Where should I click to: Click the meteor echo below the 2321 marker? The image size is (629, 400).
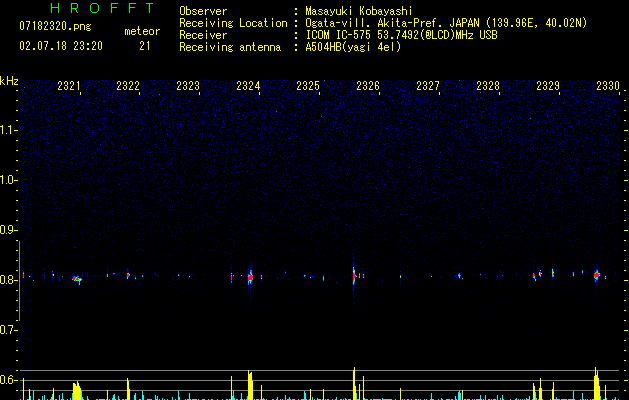click(x=77, y=279)
